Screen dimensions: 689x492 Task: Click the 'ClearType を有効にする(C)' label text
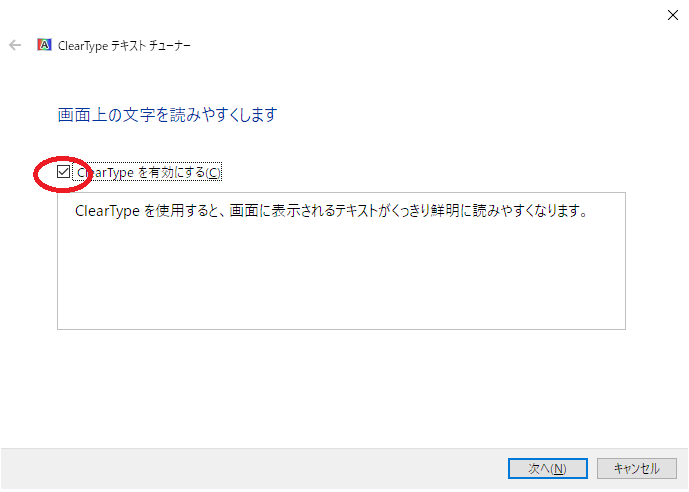click(x=149, y=172)
